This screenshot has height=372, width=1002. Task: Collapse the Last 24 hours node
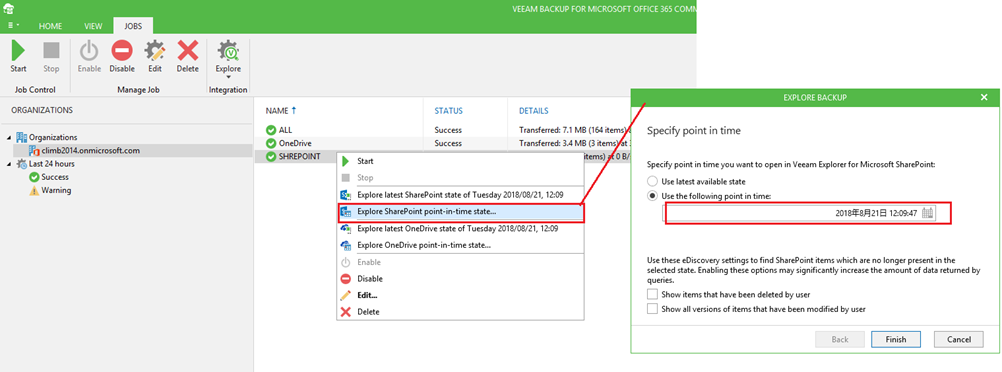(x=9, y=164)
